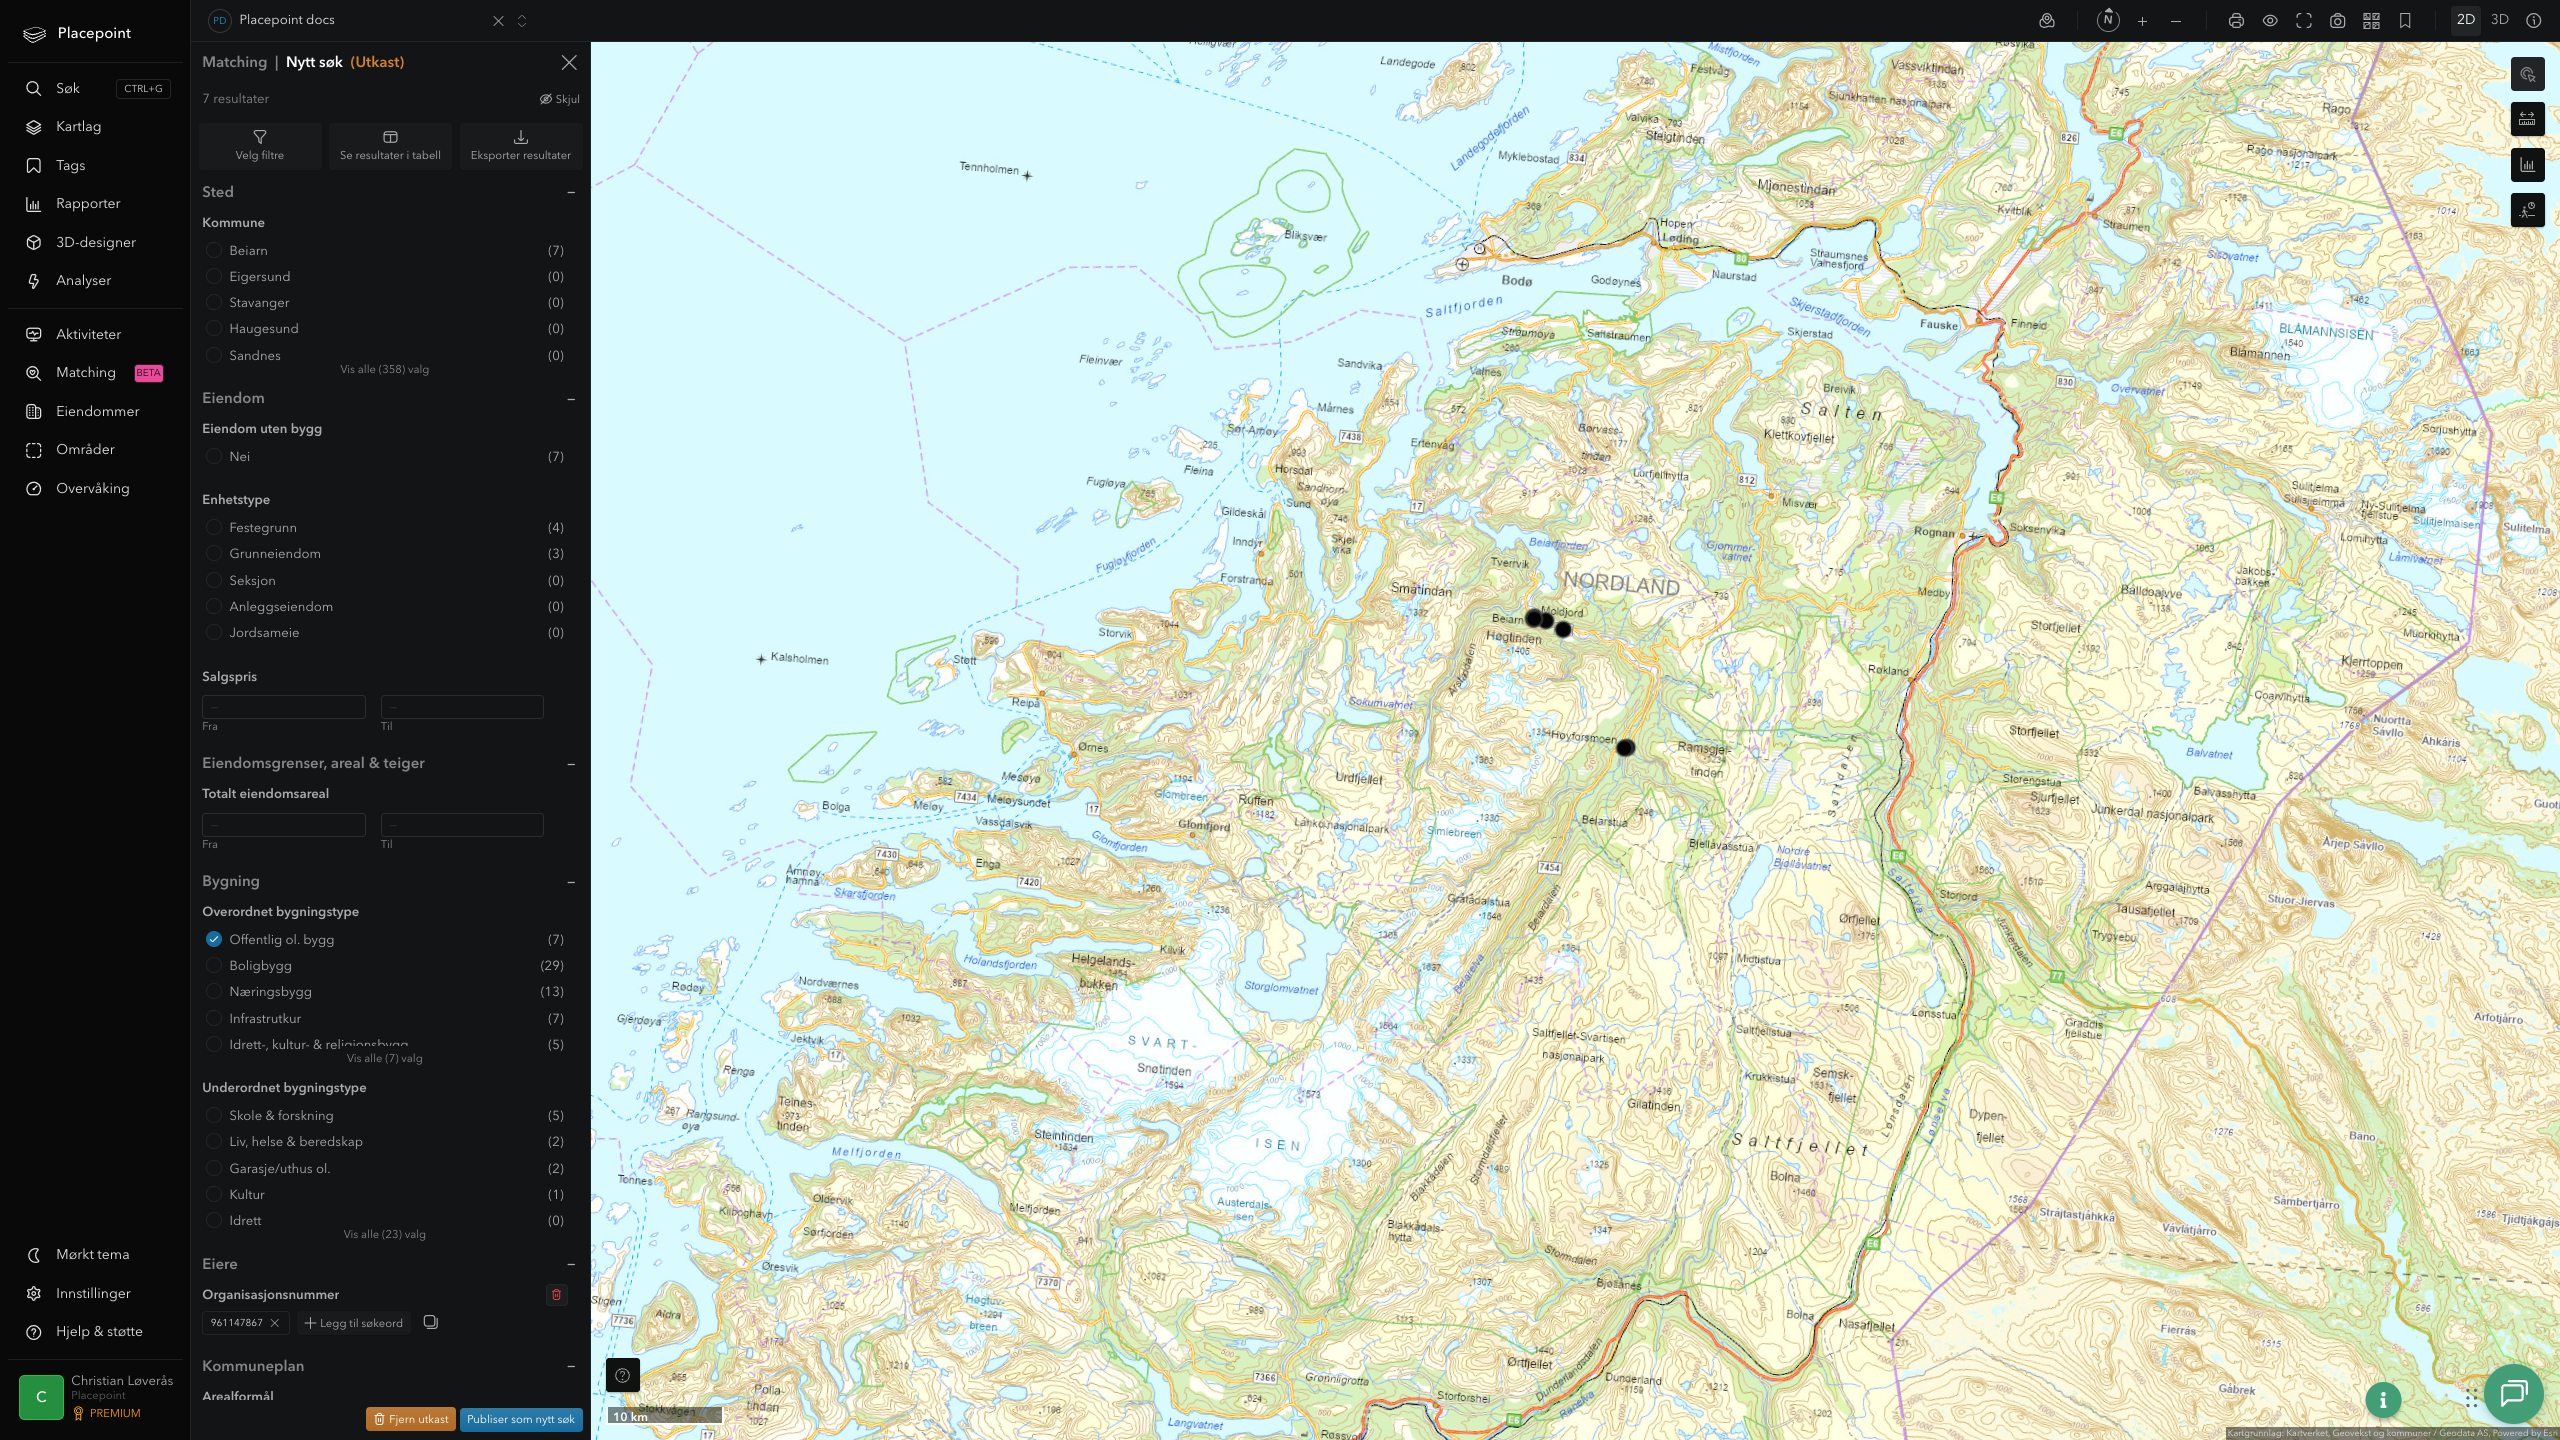Select Beiarn kommune radio option
Image resolution: width=2560 pixels, height=1440 pixels.
click(213, 250)
